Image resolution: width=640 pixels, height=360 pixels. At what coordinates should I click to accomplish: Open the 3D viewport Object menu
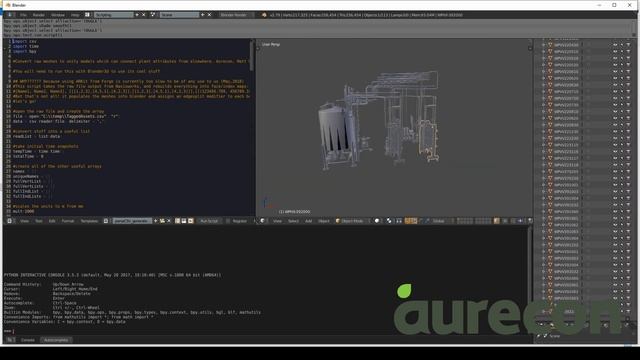click(x=324, y=221)
